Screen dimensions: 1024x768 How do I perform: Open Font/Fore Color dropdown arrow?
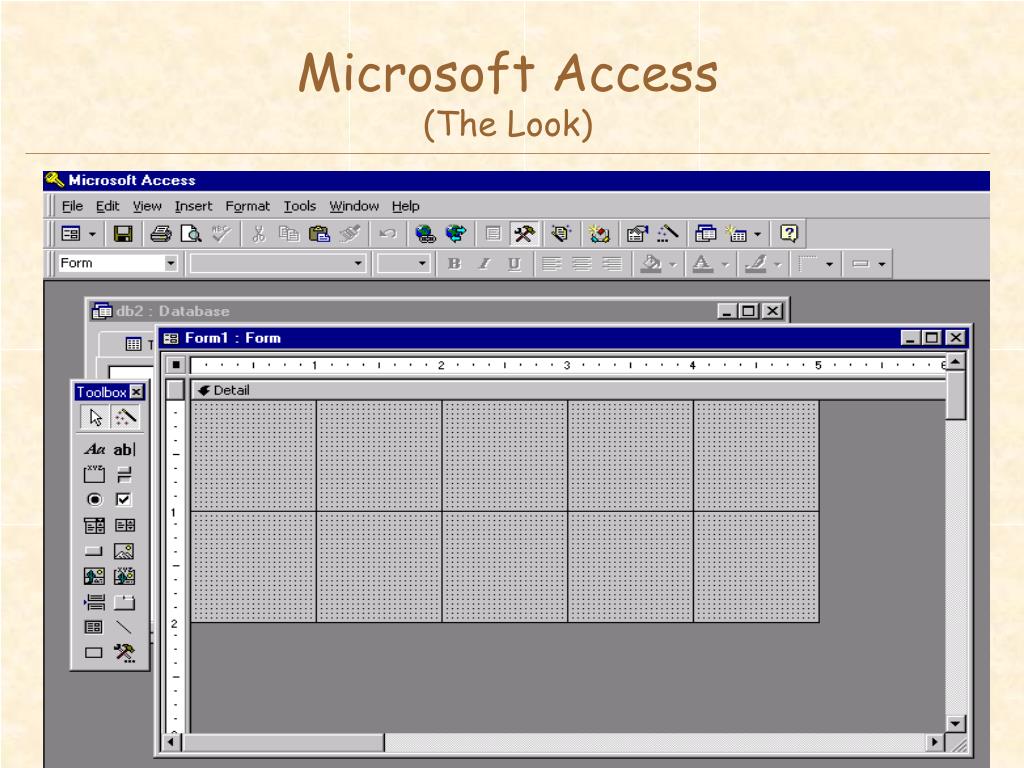tap(725, 264)
